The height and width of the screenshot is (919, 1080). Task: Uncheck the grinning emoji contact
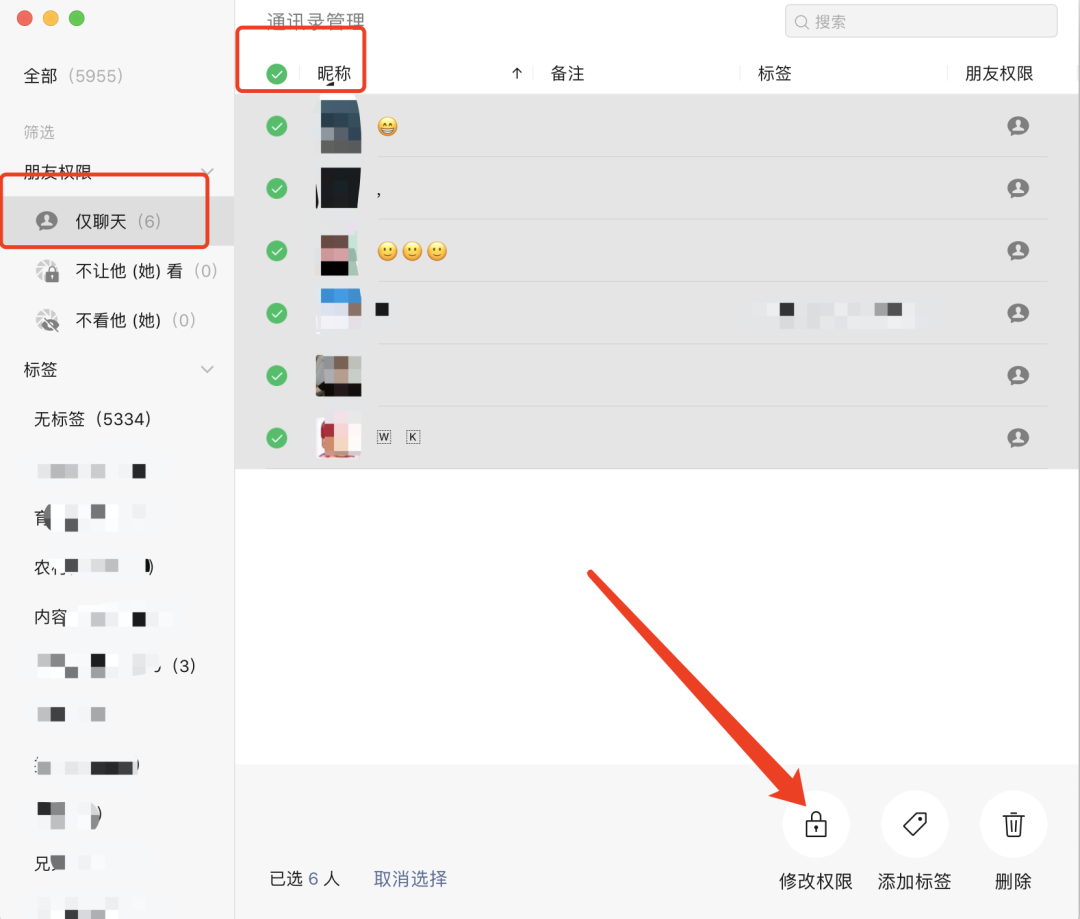point(277,126)
